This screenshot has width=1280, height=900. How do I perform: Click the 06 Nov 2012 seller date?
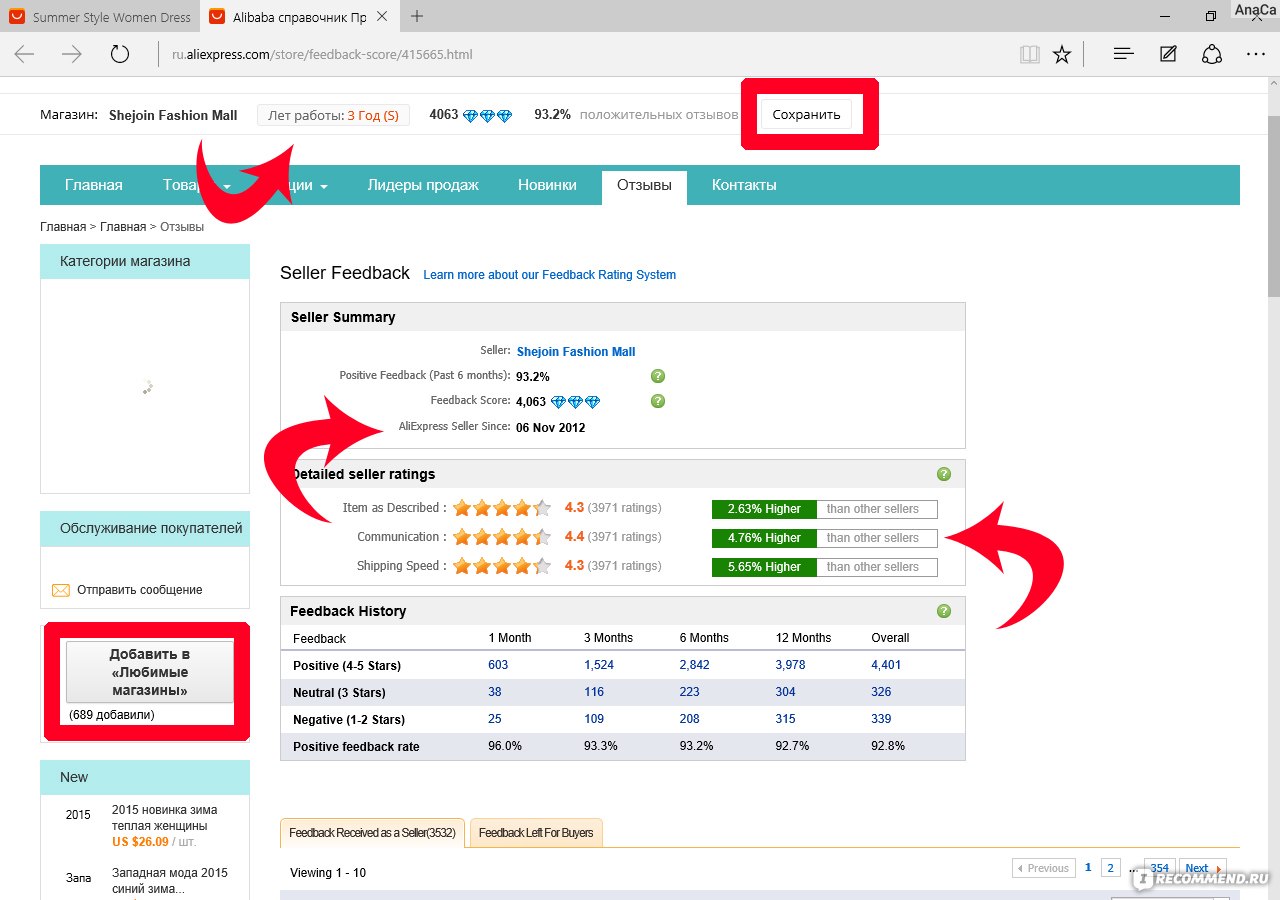(550, 428)
